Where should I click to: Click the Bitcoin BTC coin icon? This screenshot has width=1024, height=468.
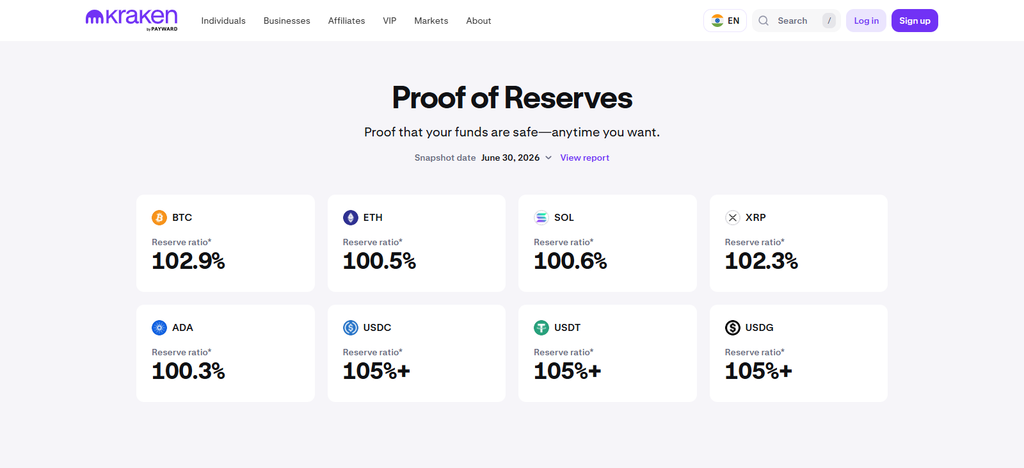tap(159, 217)
